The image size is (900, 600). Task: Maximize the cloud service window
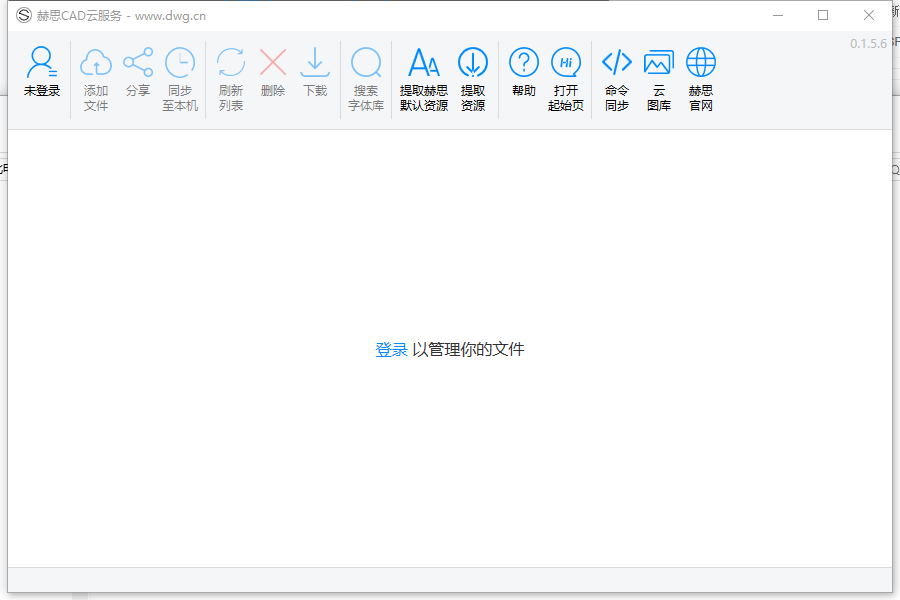[x=823, y=15]
